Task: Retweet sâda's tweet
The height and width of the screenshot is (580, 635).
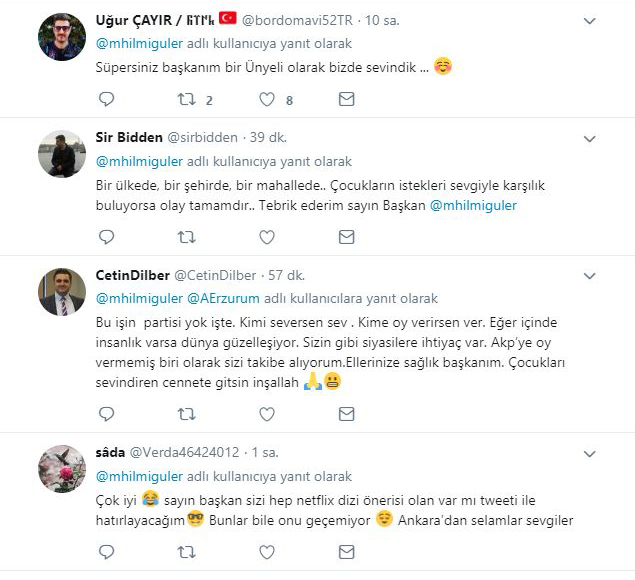Action: [187, 552]
